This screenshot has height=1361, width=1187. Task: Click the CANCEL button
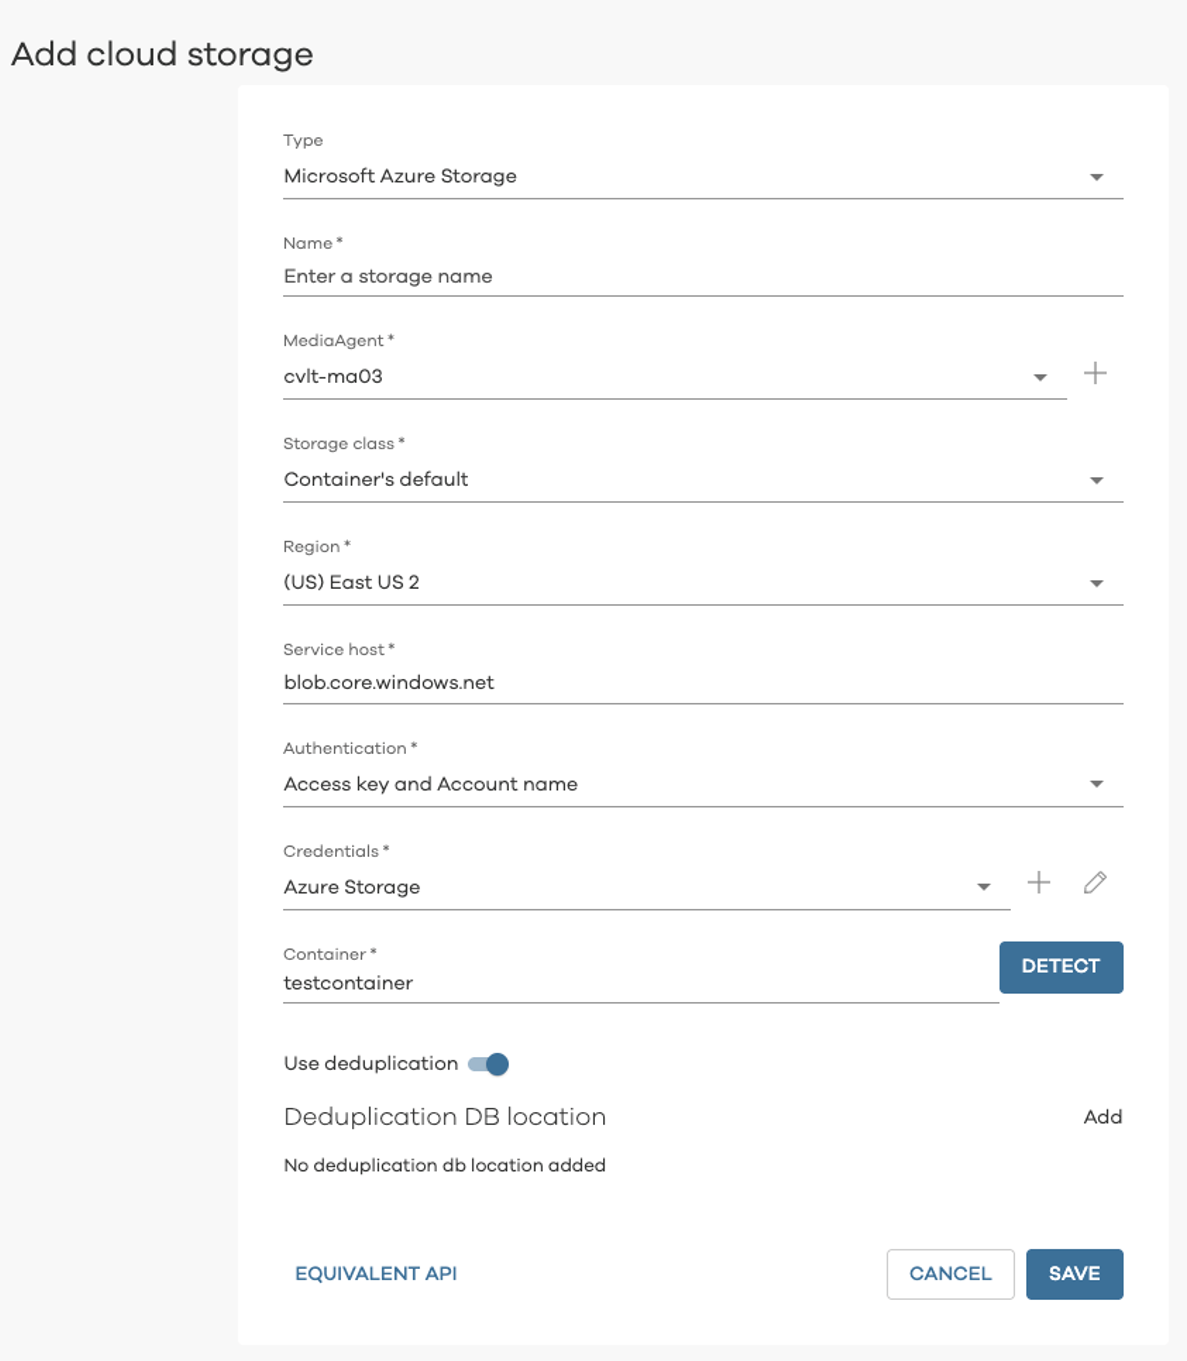pos(950,1274)
